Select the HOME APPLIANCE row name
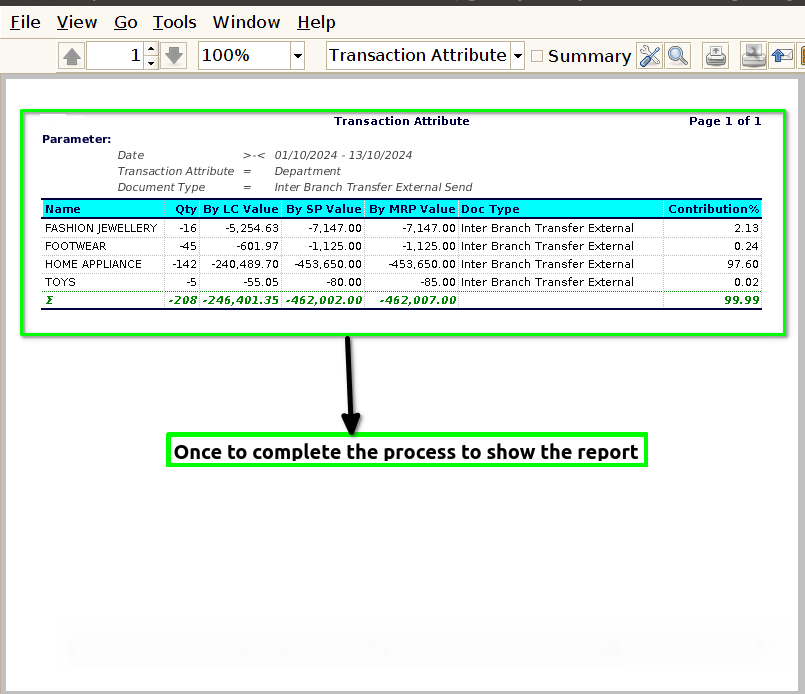 click(x=93, y=264)
